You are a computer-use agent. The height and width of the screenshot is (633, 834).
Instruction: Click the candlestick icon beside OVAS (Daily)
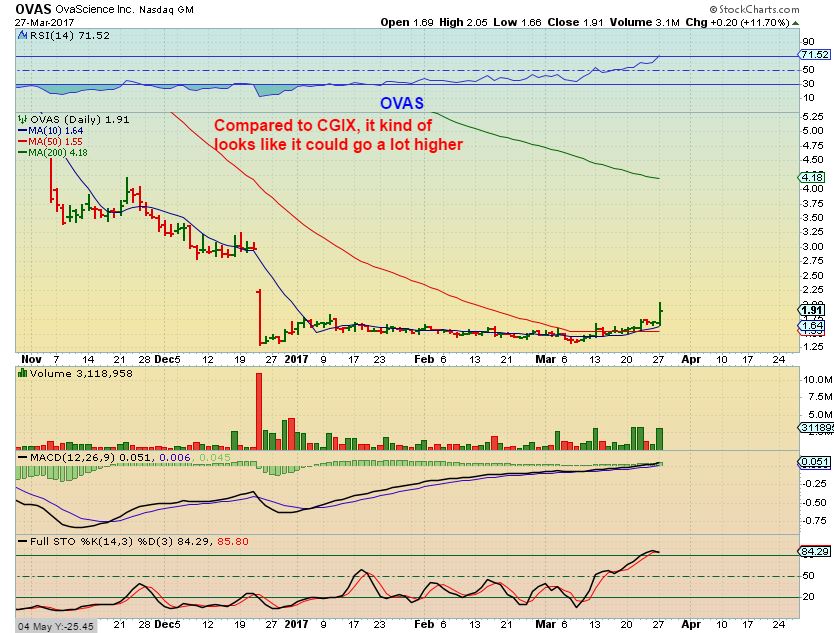[x=22, y=119]
